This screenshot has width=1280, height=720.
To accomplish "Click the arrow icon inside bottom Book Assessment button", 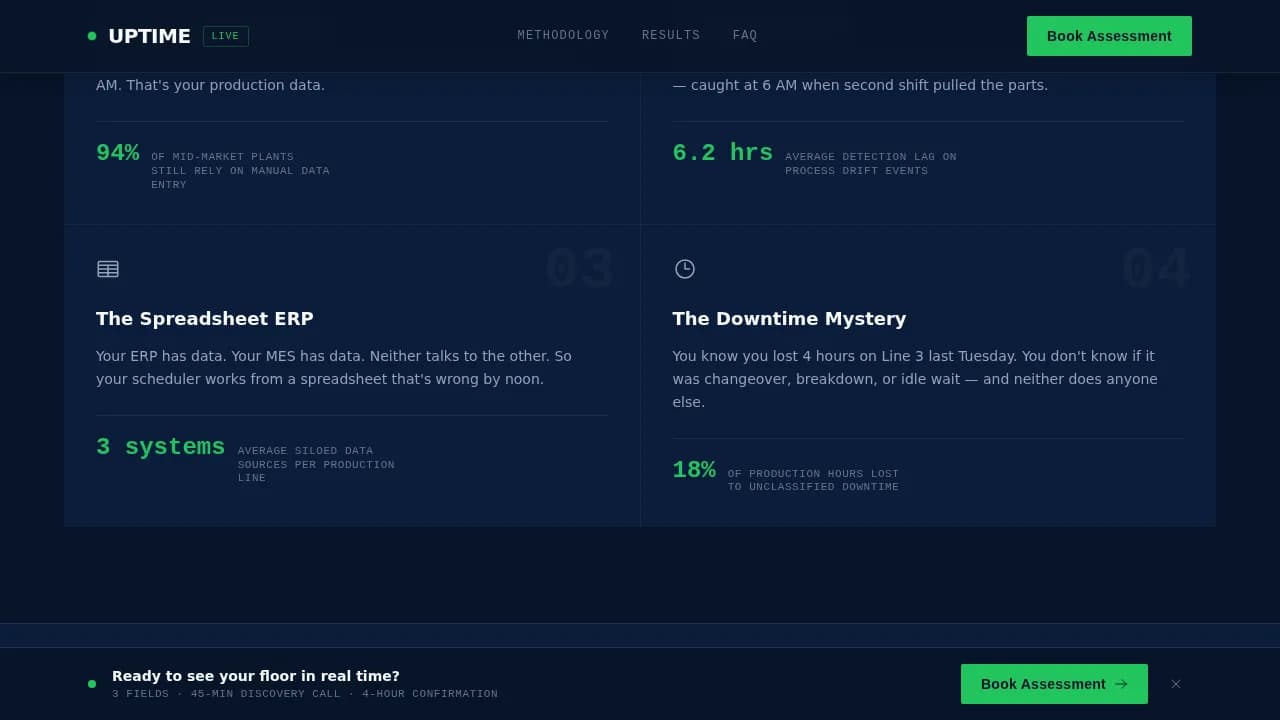I will [1119, 684].
